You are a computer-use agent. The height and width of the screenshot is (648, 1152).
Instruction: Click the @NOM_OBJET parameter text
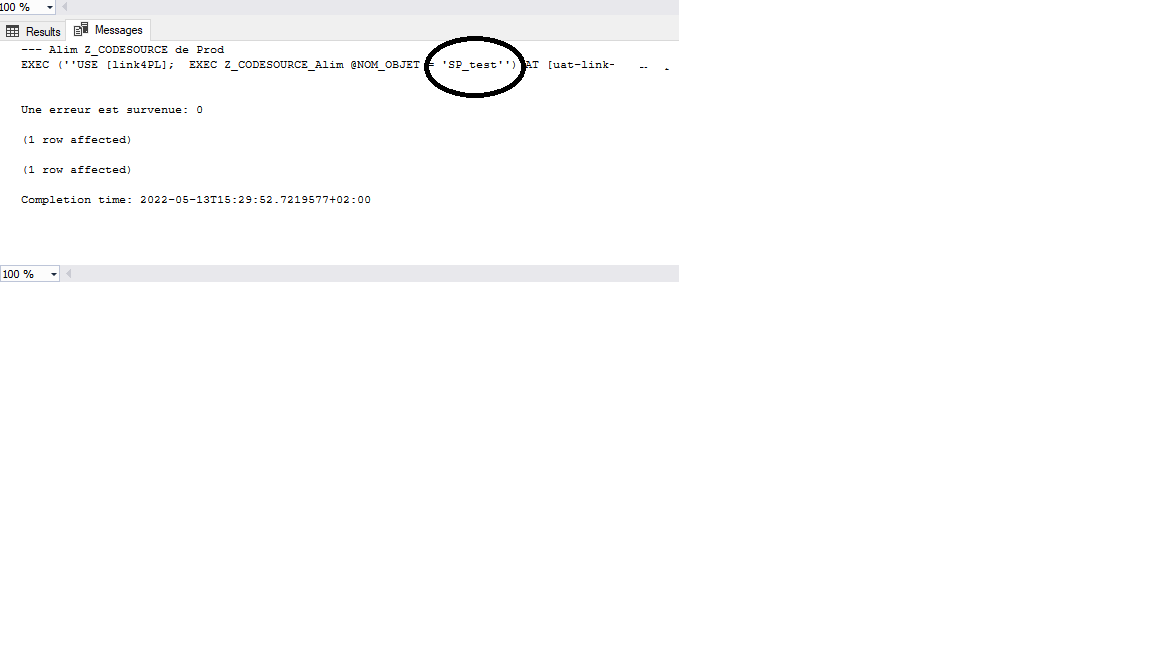[x=384, y=65]
